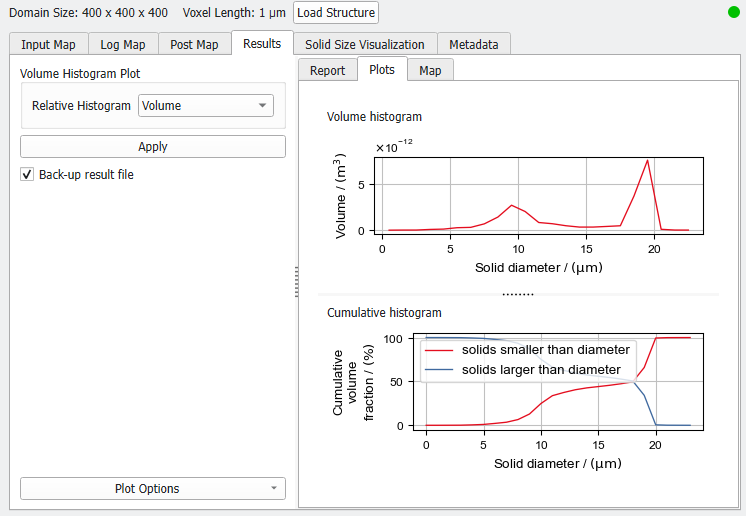Click the 'solids larger than diameter' legend entry
The width and height of the screenshot is (746, 516).
click(522, 370)
